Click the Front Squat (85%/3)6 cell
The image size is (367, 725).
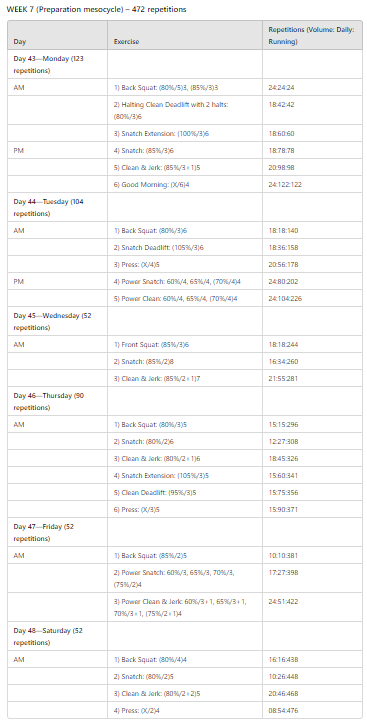(185, 344)
